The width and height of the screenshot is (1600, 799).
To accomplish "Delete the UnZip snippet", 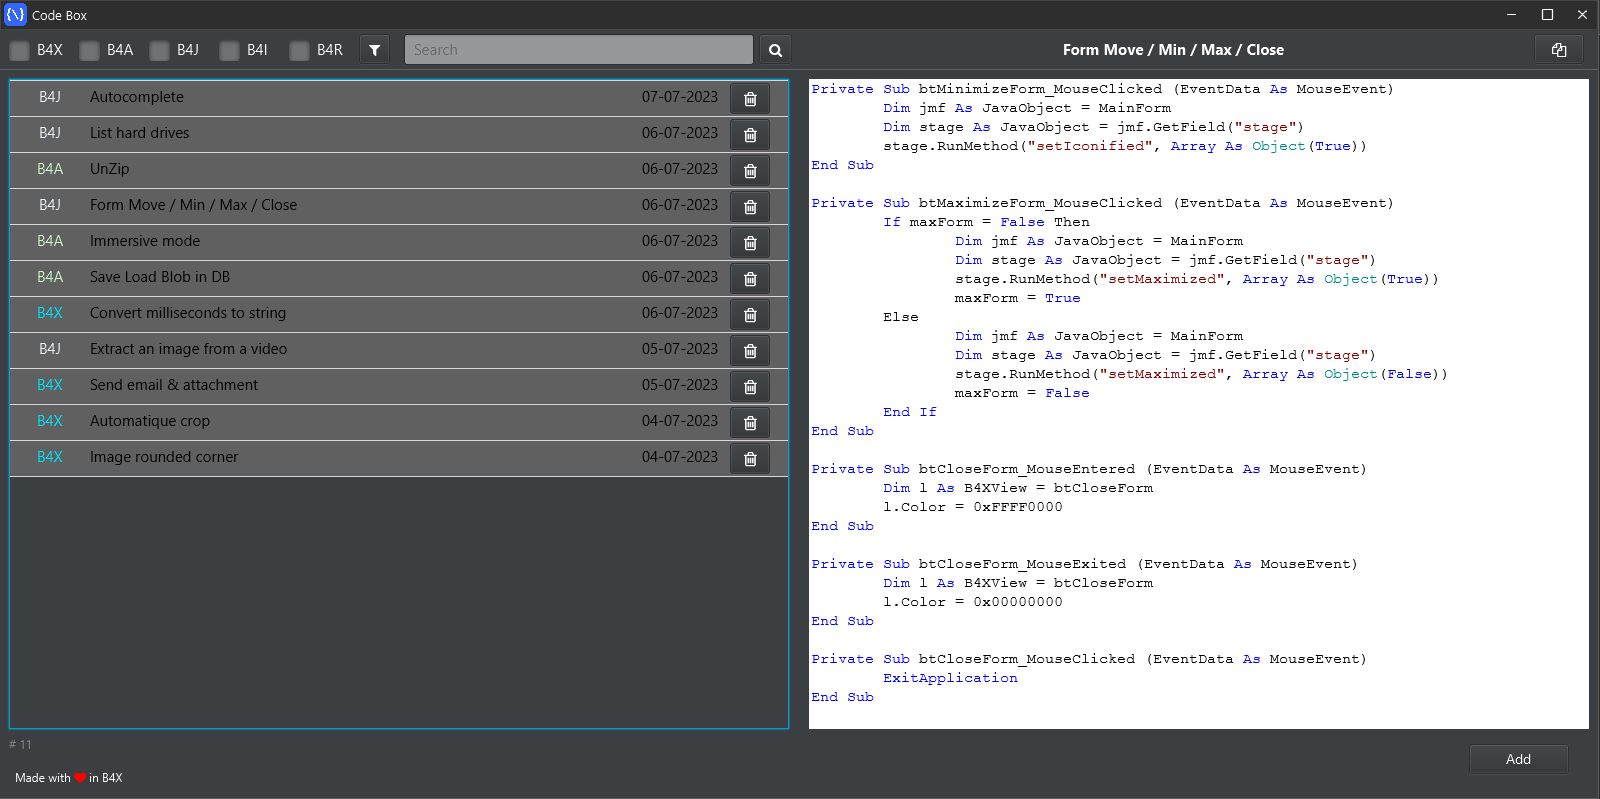I will [x=750, y=171].
